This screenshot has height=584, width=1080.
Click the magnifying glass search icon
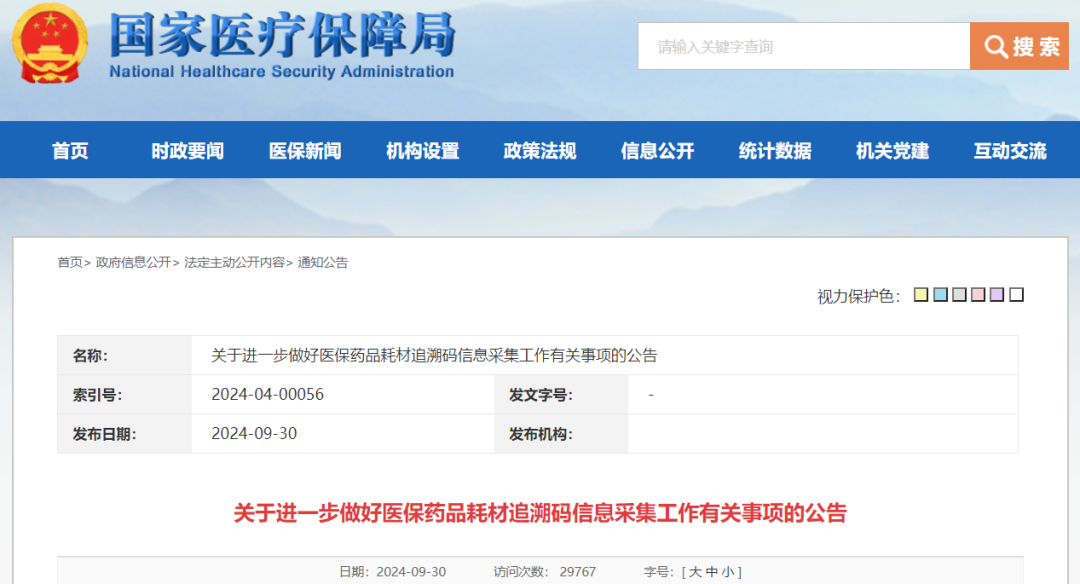click(995, 46)
